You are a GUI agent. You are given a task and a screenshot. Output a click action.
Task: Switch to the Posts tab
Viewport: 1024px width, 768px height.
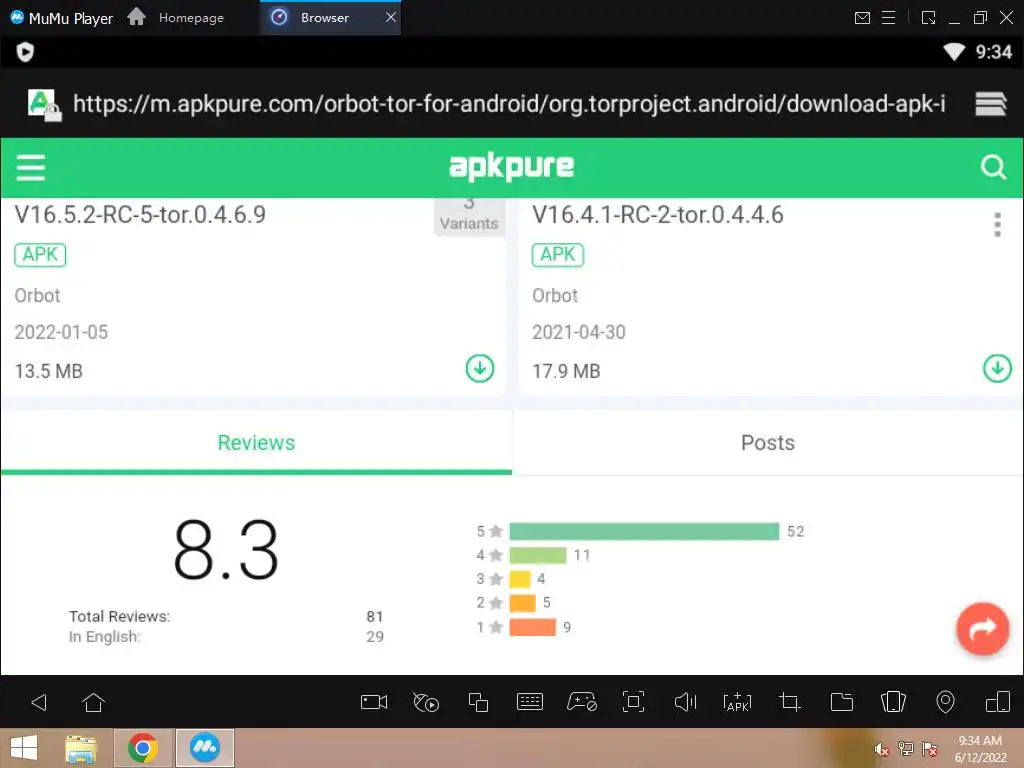point(768,443)
